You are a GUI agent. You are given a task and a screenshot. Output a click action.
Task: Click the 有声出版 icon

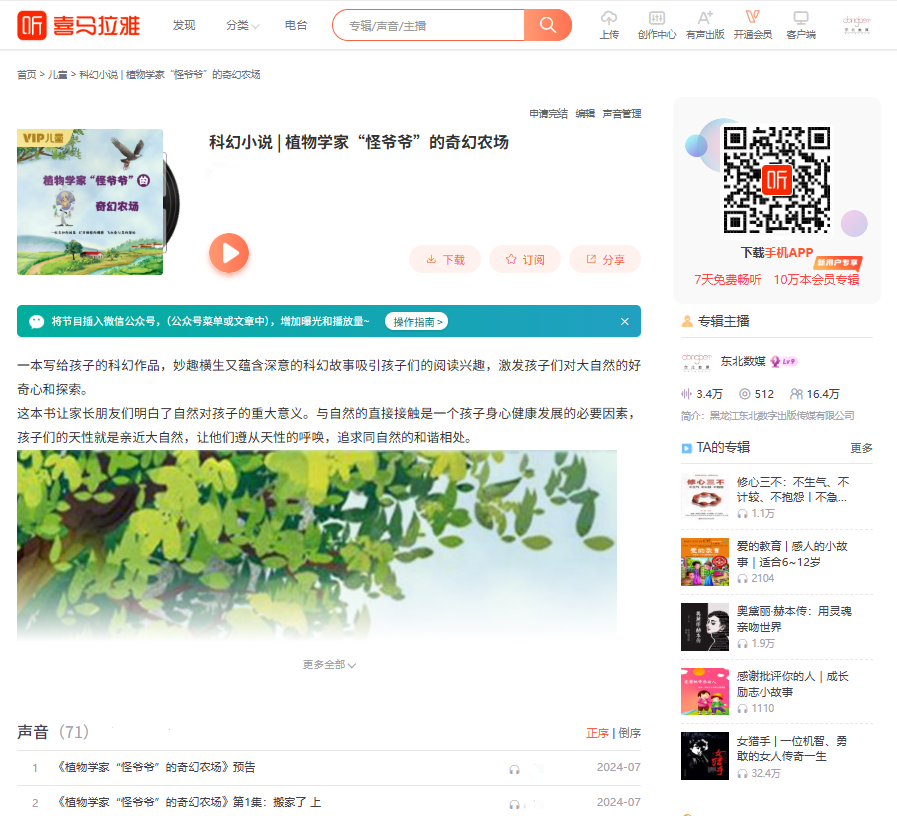pos(705,25)
